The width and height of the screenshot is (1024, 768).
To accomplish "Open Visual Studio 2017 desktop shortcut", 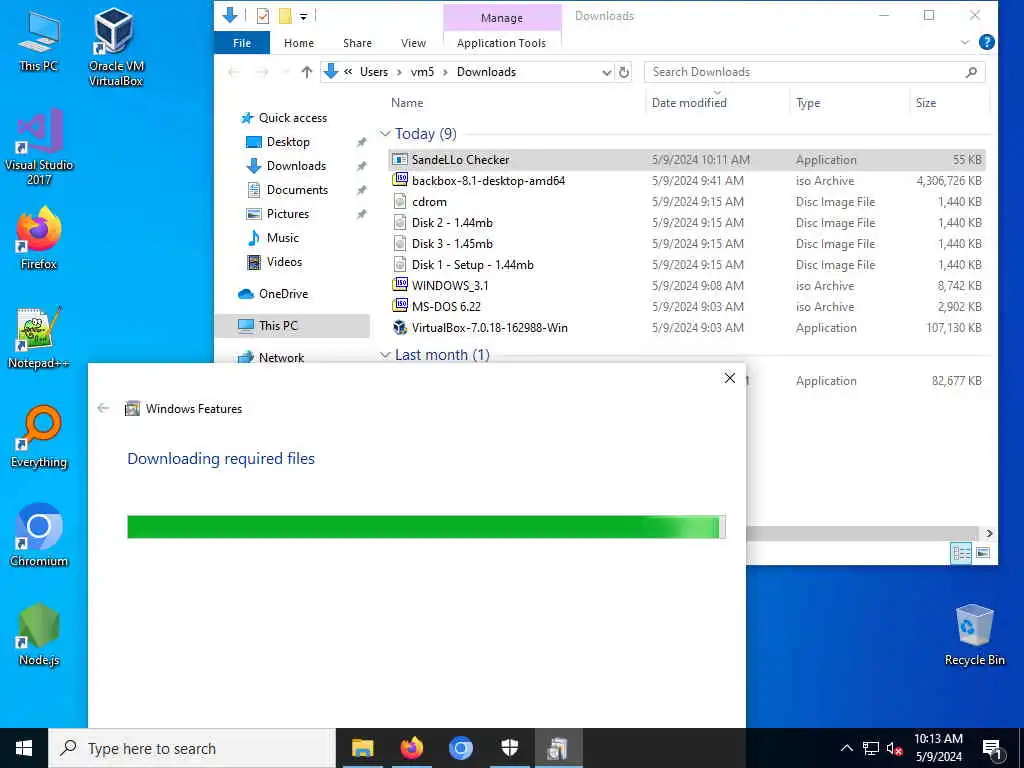I will pos(39,147).
